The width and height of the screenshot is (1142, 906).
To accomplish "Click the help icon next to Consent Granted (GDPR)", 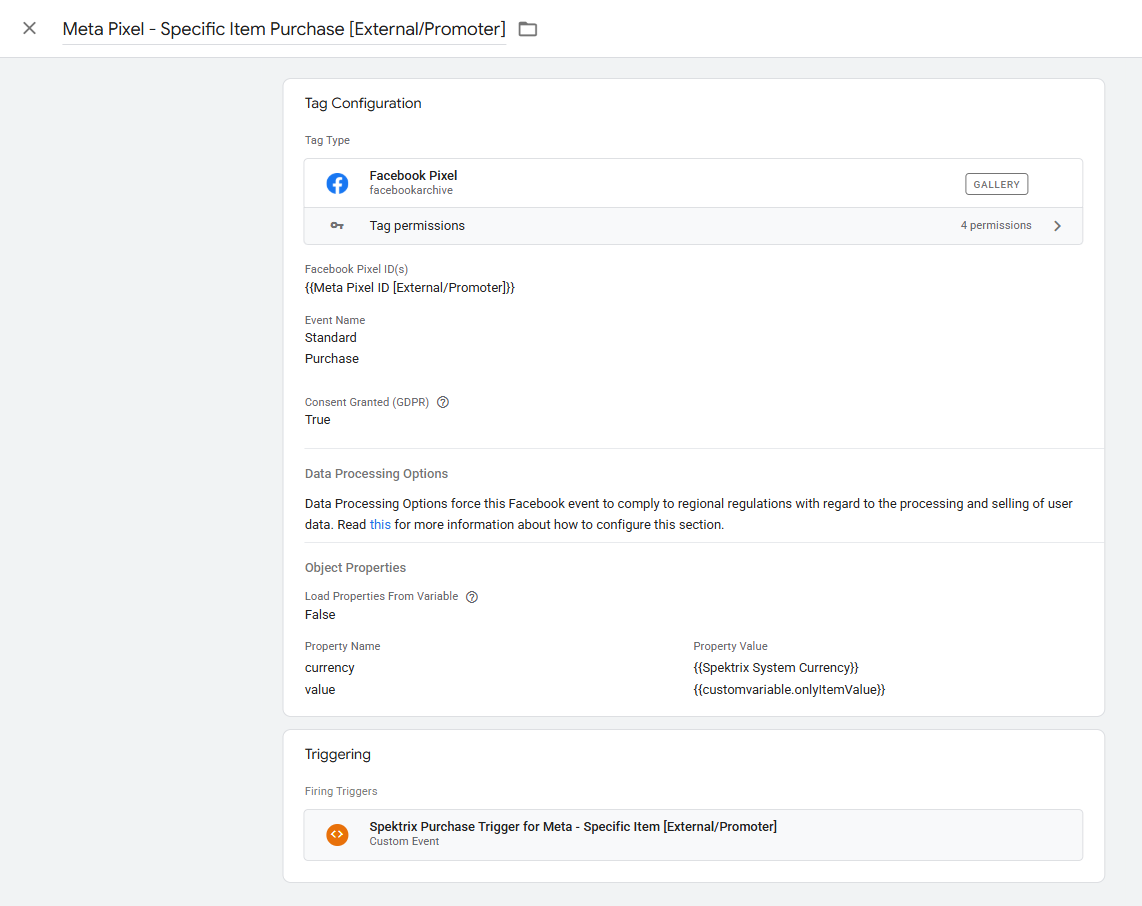I will pyautogui.click(x=443, y=402).
